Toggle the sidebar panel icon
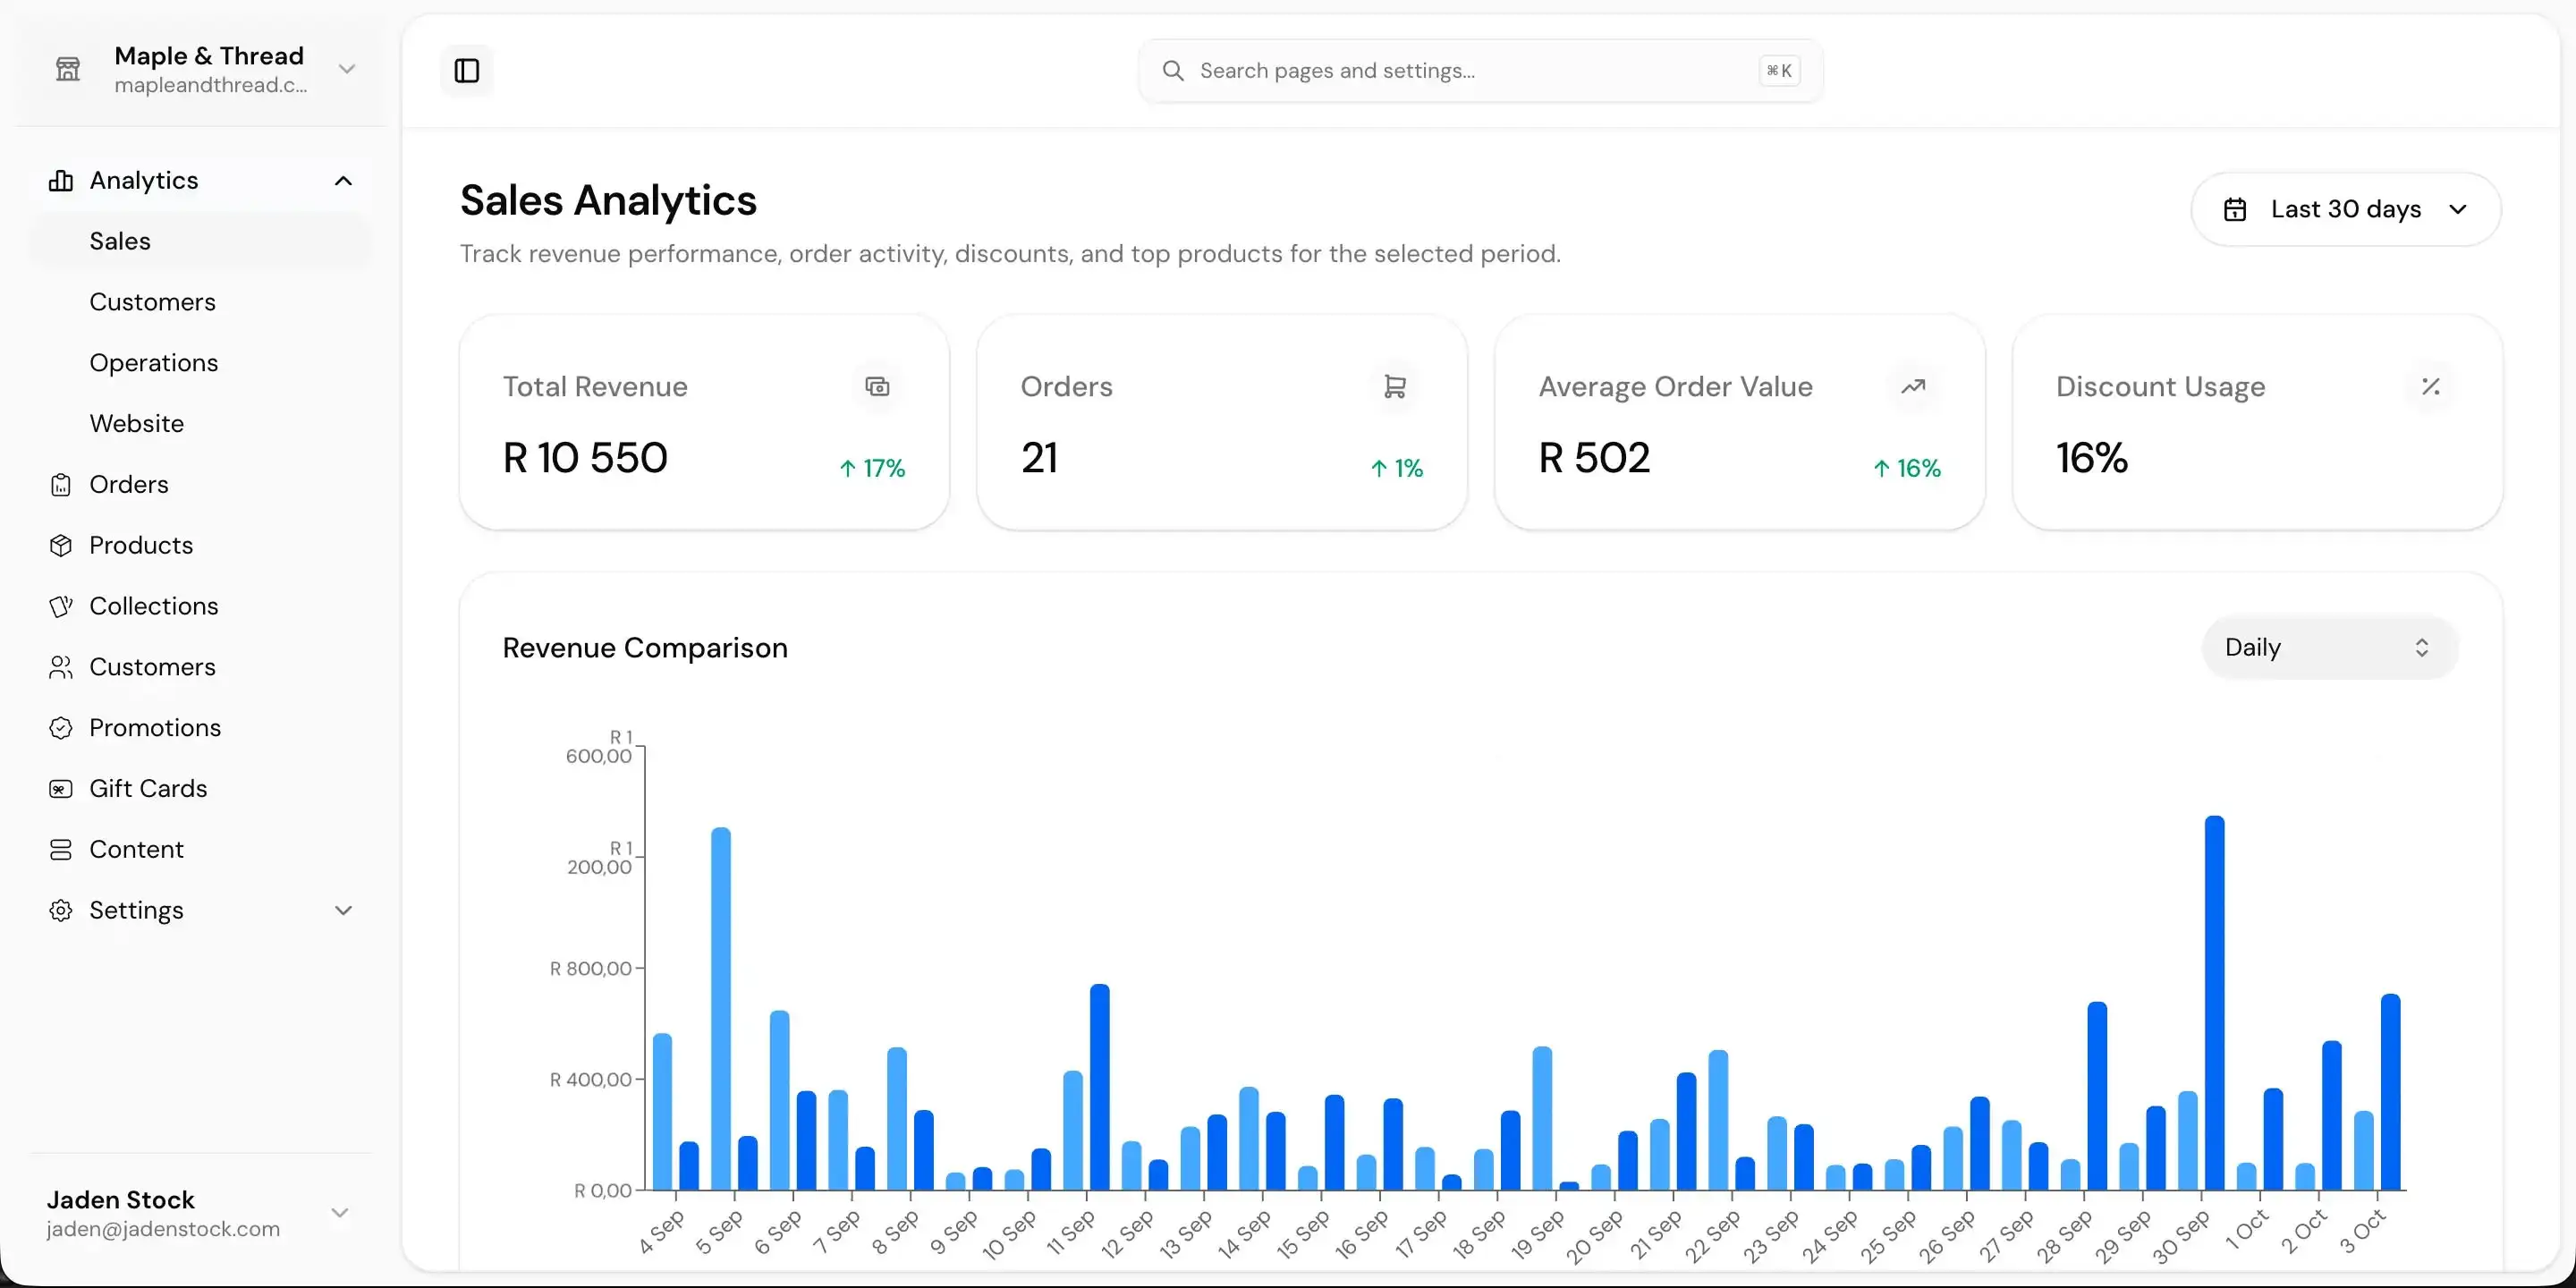Viewport: 2576px width, 1288px height. pos(467,70)
